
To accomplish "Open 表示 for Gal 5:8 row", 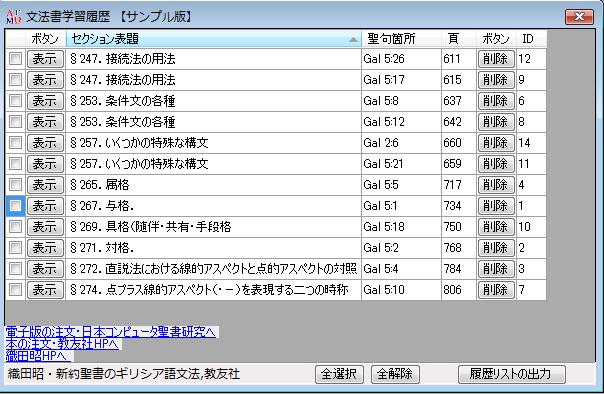I will [x=45, y=101].
